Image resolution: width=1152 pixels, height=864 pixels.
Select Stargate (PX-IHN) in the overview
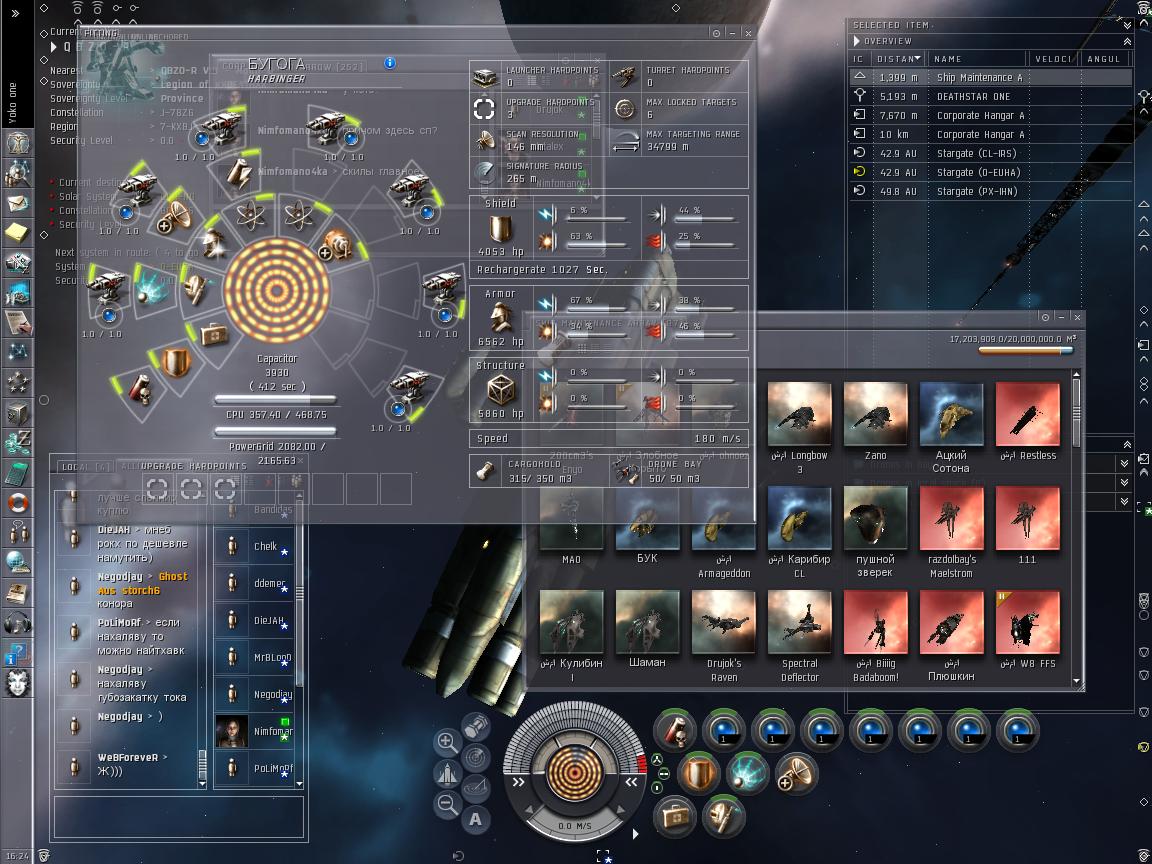pos(990,191)
